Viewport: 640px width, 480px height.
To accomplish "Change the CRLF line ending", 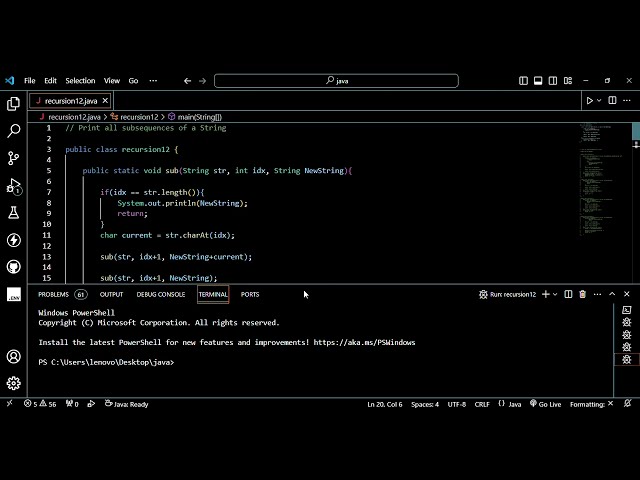I will (482, 404).
